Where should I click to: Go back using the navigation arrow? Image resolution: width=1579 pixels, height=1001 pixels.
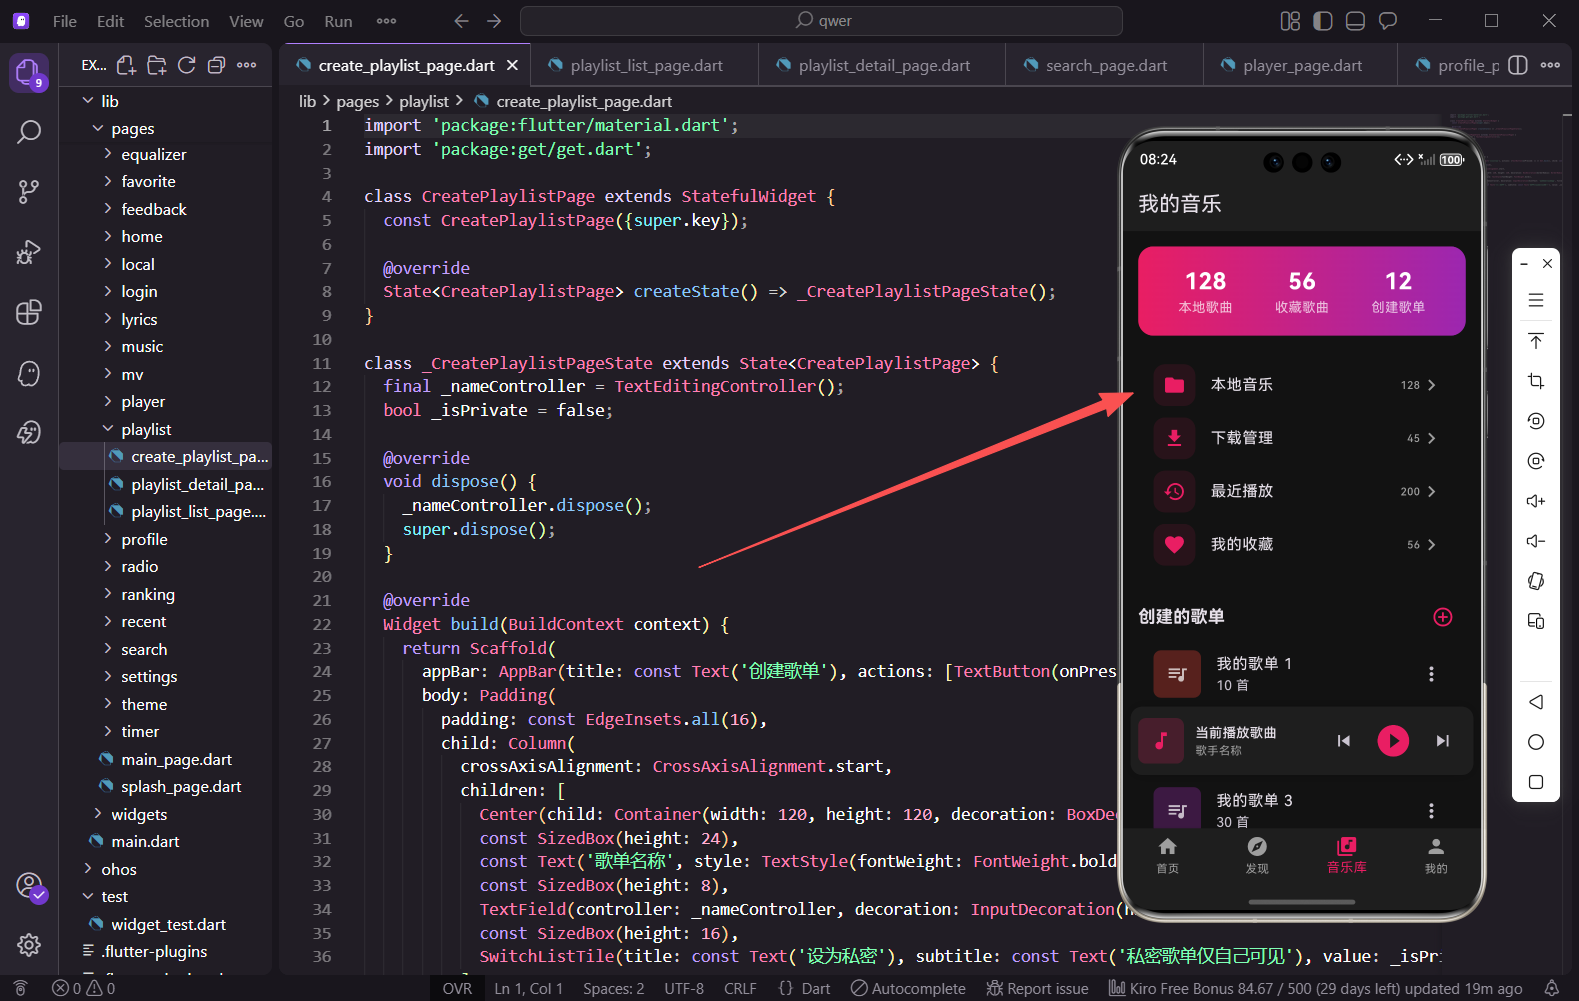(x=461, y=21)
